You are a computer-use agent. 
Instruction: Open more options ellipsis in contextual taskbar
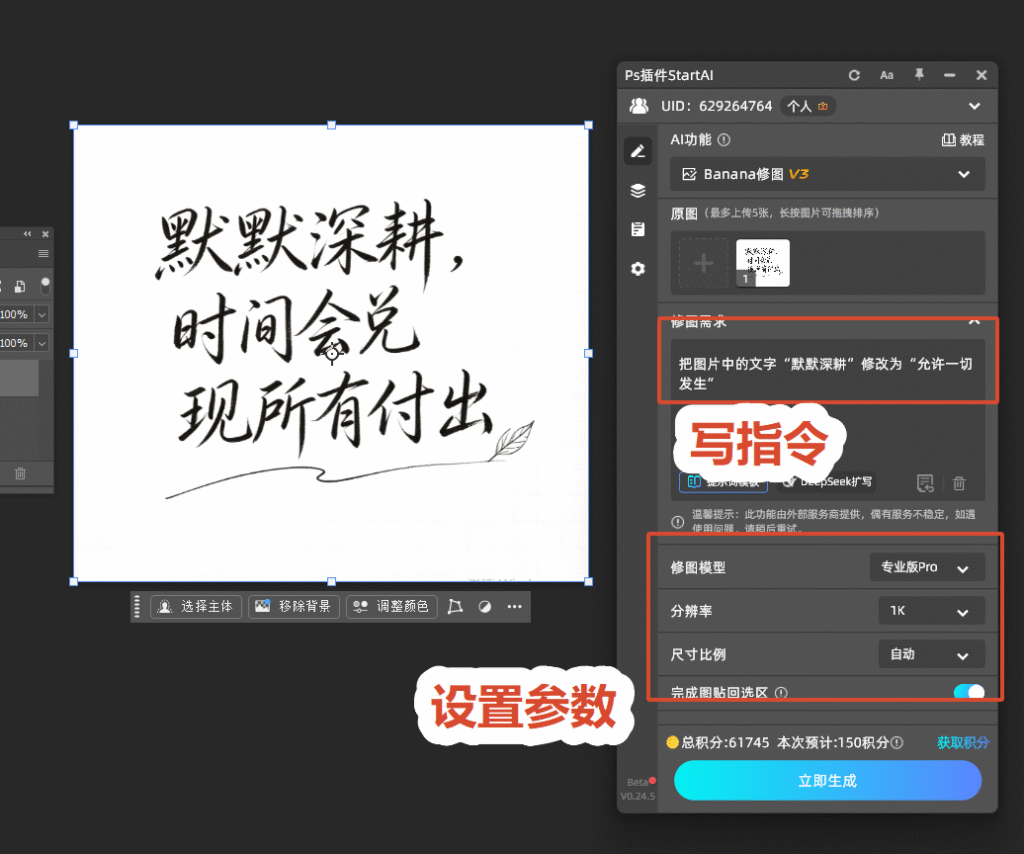(515, 607)
